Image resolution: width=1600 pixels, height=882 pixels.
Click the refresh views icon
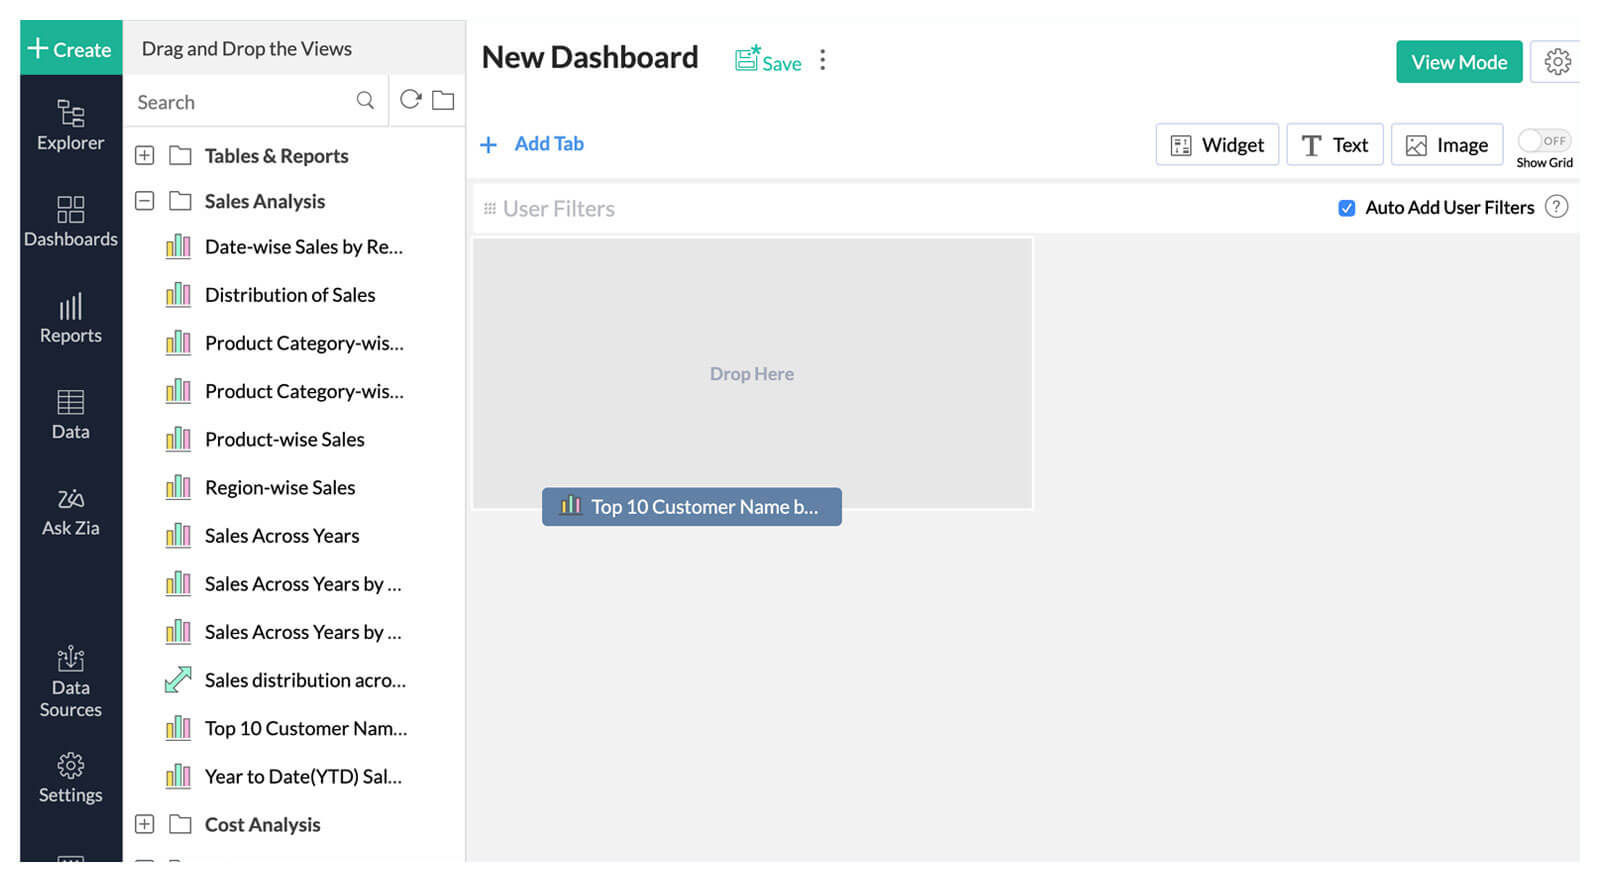410,100
